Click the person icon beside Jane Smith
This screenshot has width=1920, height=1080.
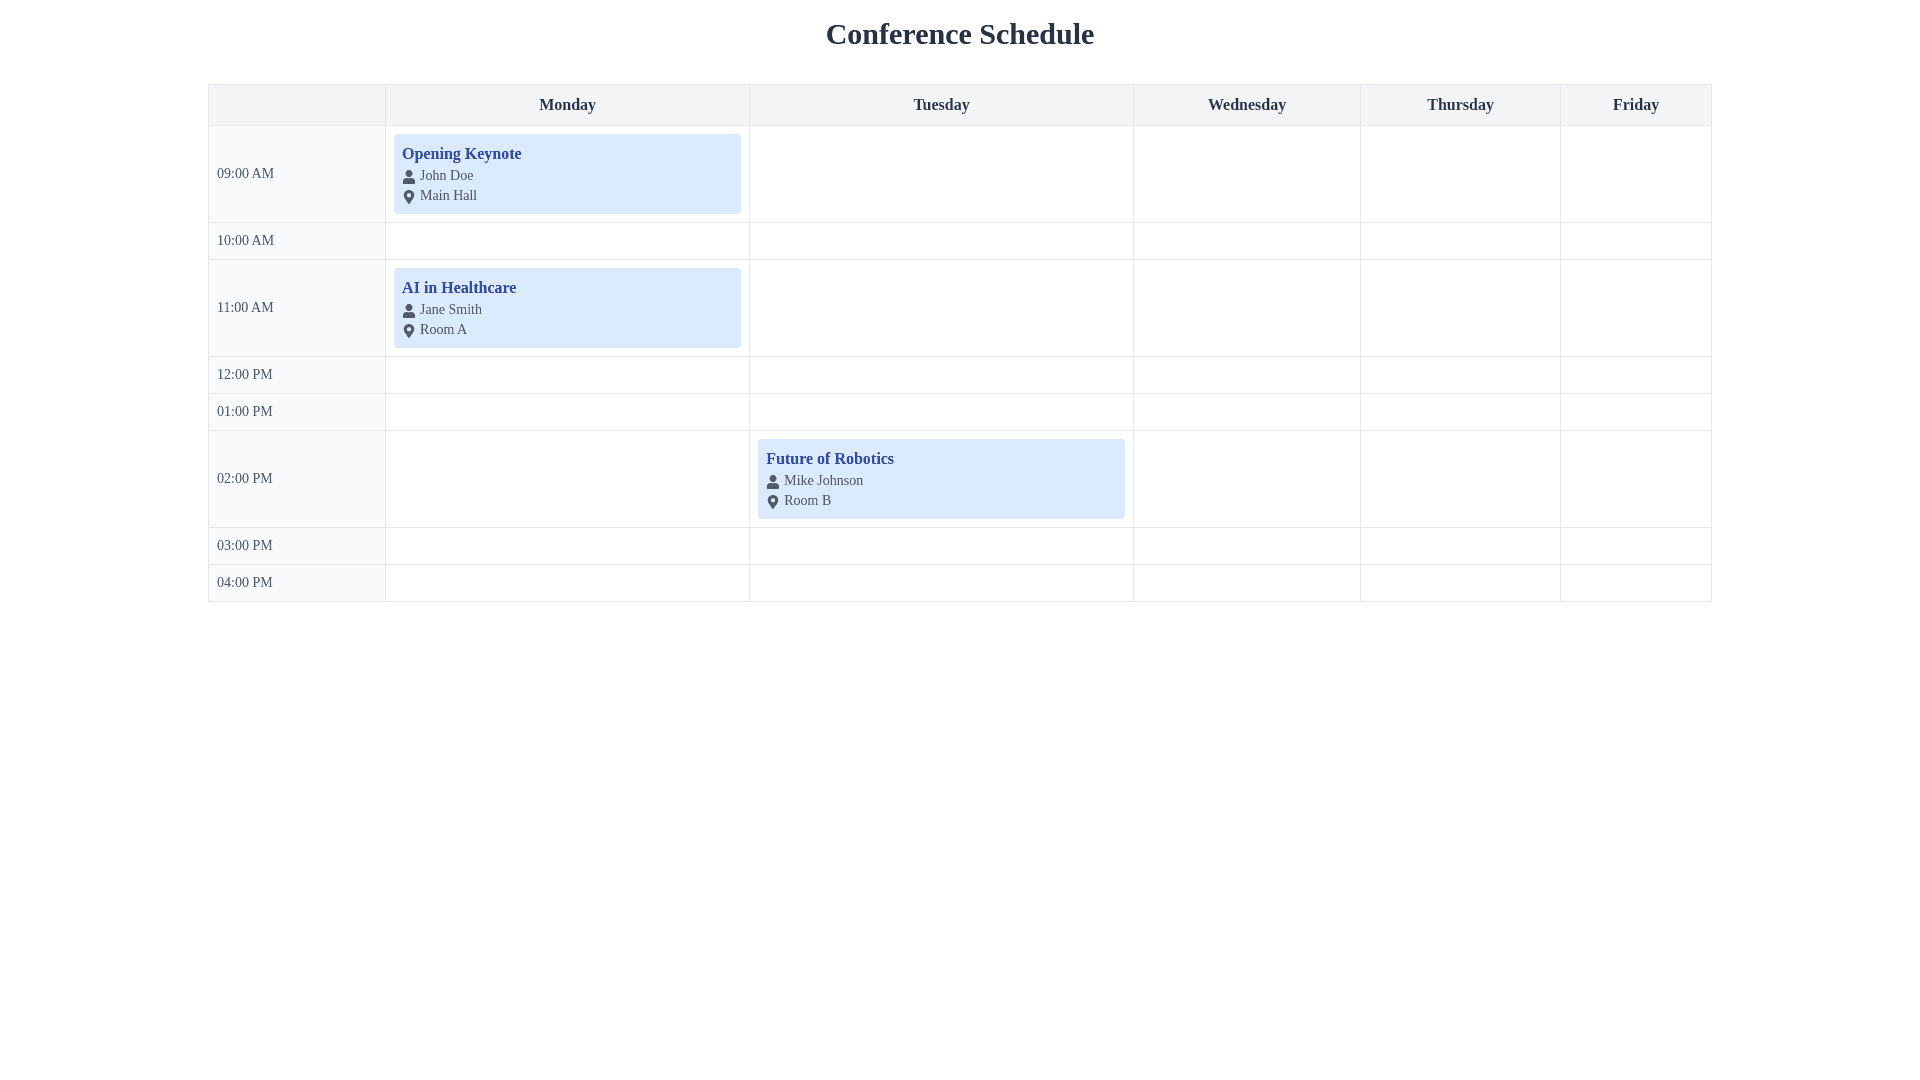click(409, 311)
